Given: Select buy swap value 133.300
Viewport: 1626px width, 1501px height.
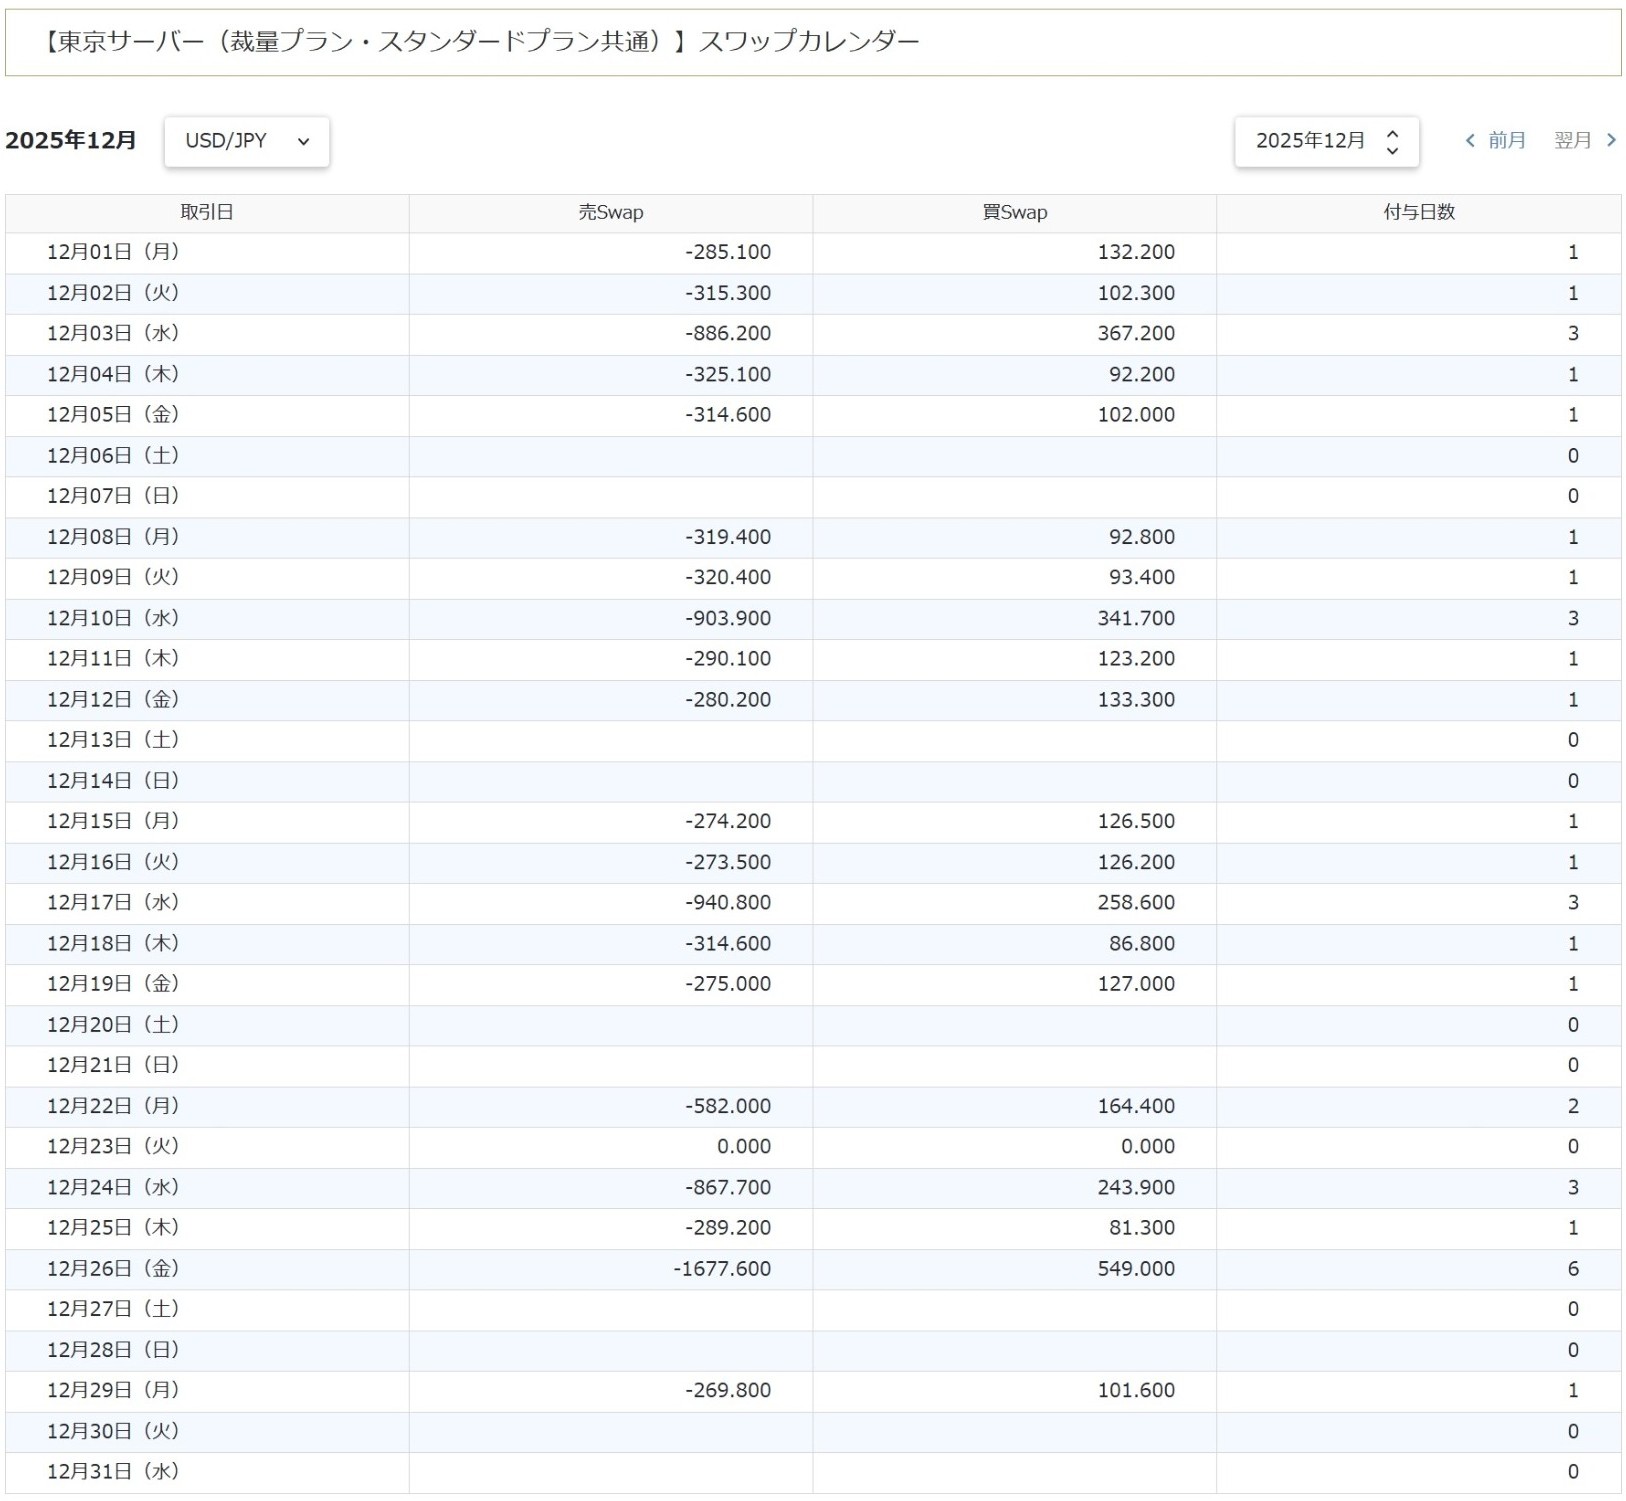Looking at the screenshot, I should click(x=1136, y=699).
